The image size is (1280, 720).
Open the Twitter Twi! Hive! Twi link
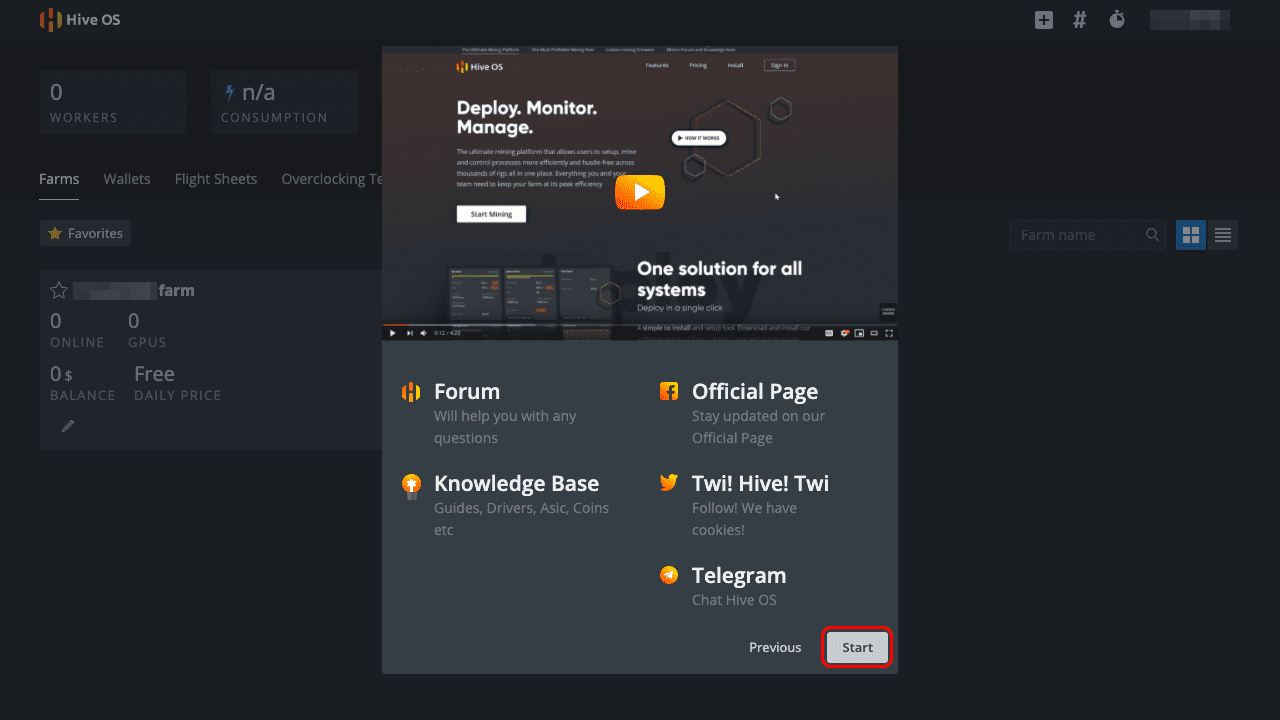point(759,484)
